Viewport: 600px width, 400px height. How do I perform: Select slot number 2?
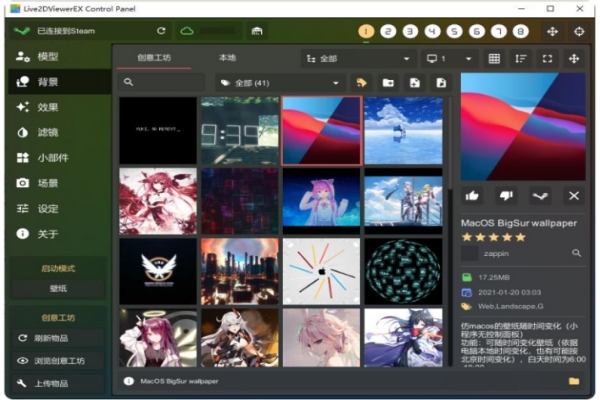click(x=388, y=31)
